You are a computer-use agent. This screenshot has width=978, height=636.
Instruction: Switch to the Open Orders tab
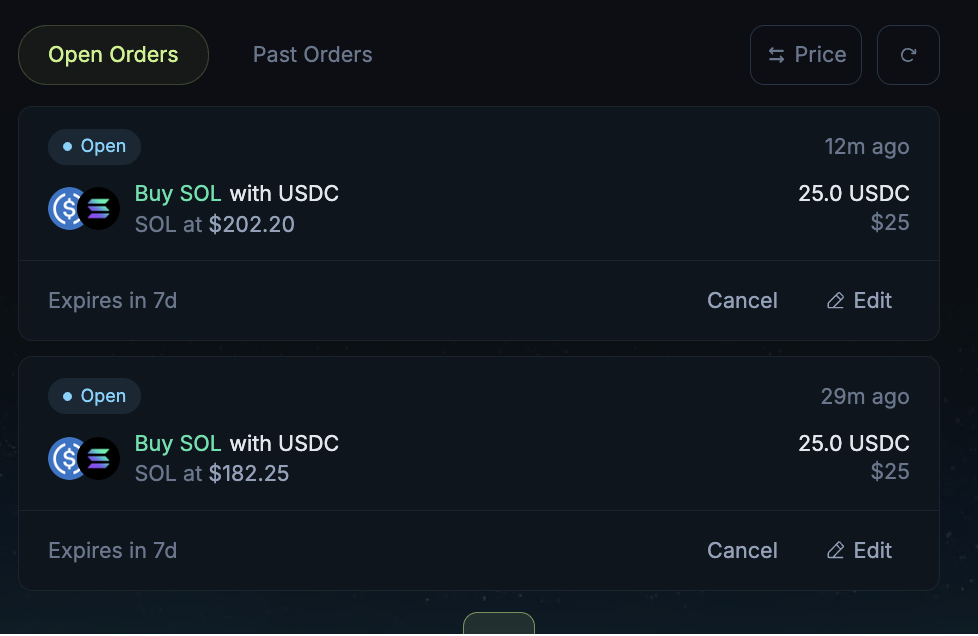tap(113, 55)
